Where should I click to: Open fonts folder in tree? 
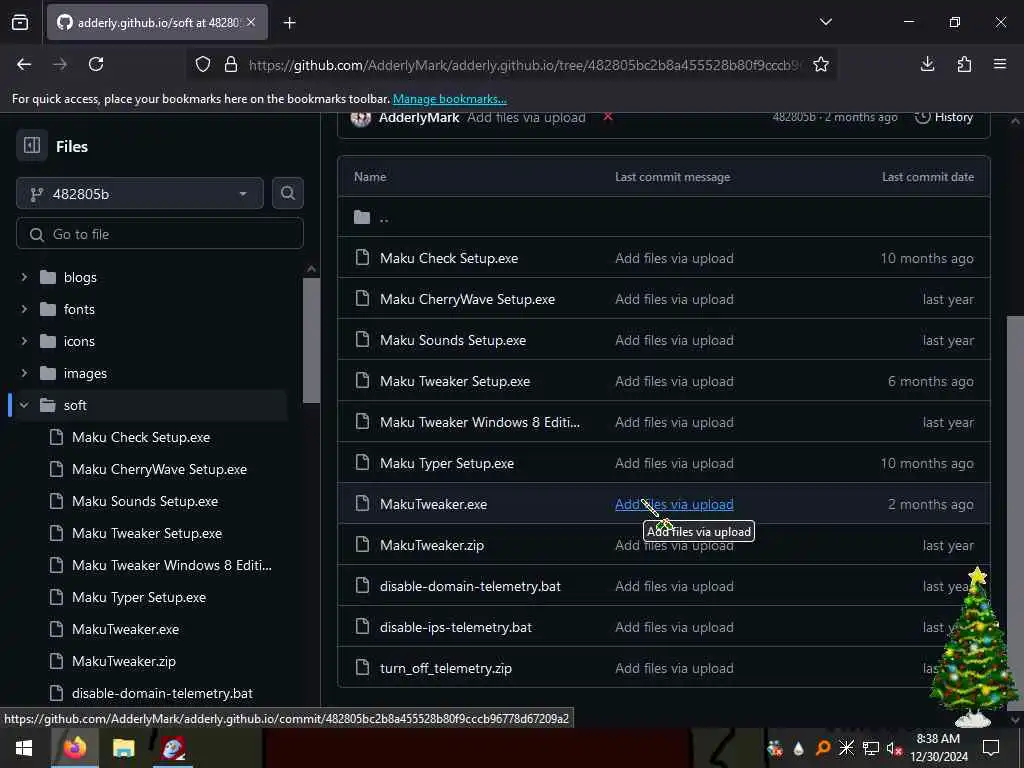pos(79,309)
